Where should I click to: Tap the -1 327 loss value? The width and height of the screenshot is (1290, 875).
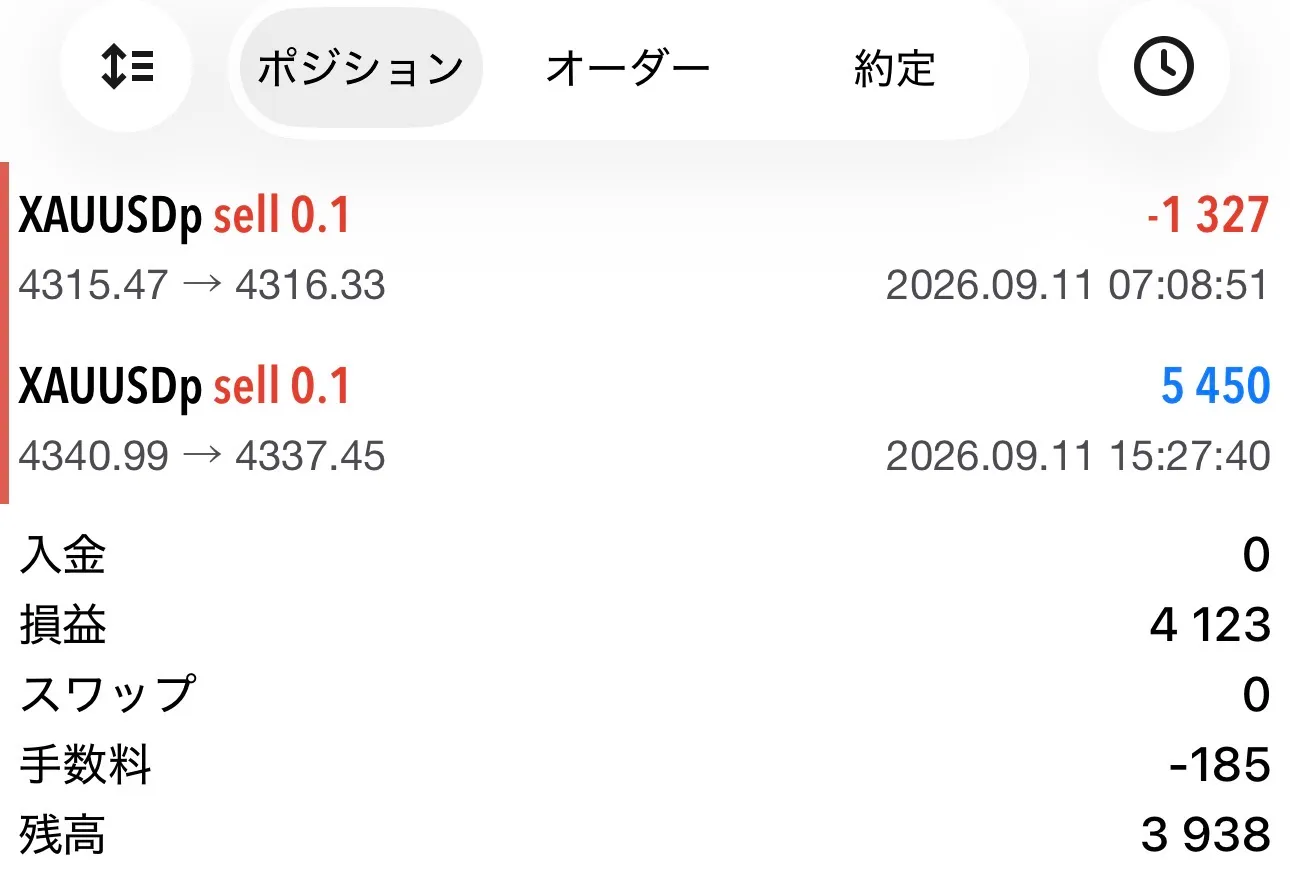pos(1207,215)
